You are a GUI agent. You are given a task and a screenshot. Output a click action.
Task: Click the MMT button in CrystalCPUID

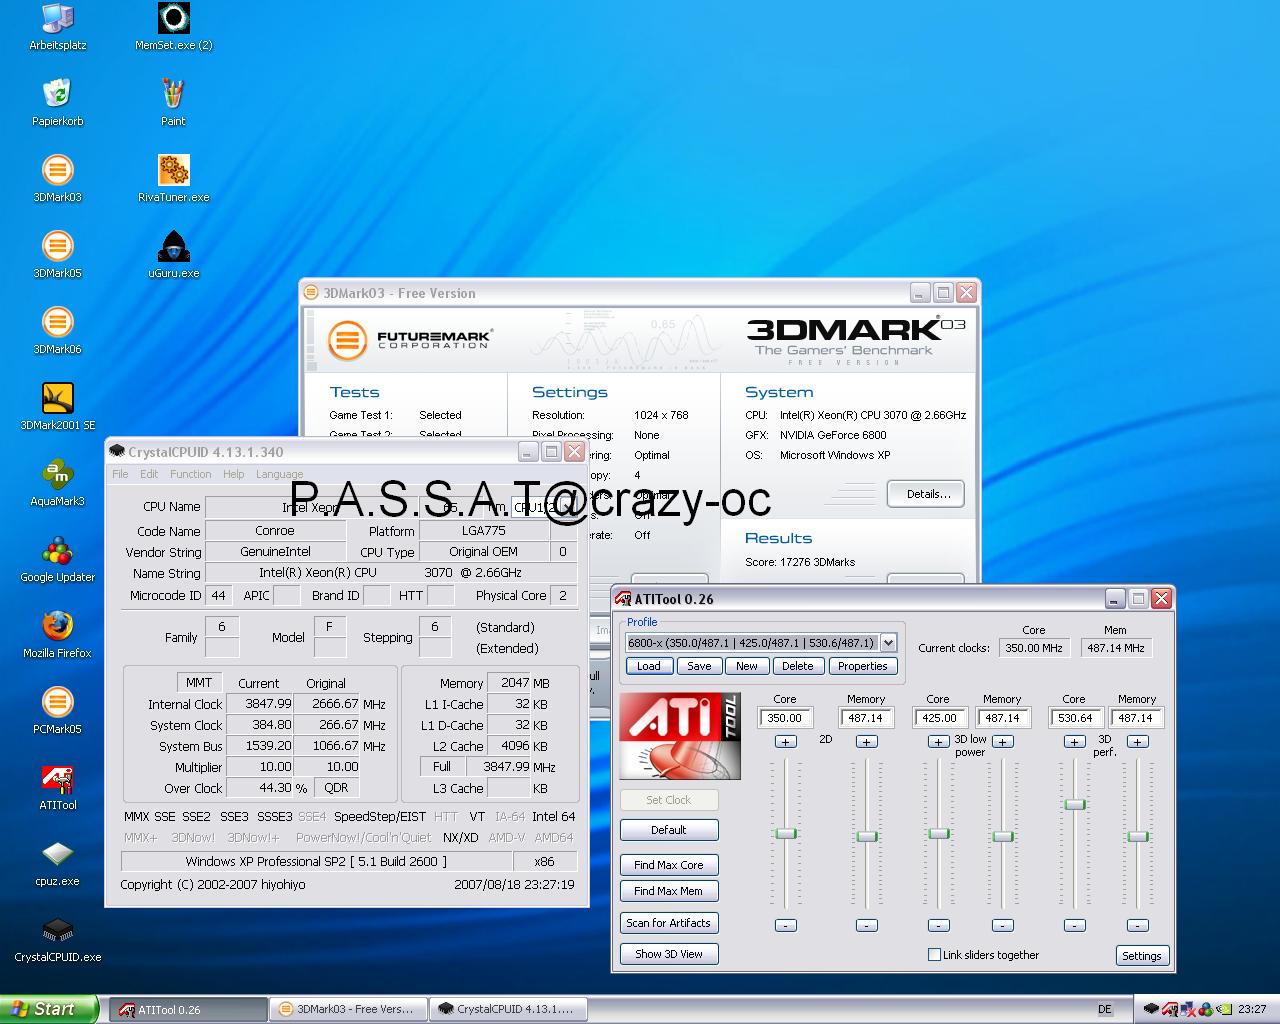click(198, 682)
